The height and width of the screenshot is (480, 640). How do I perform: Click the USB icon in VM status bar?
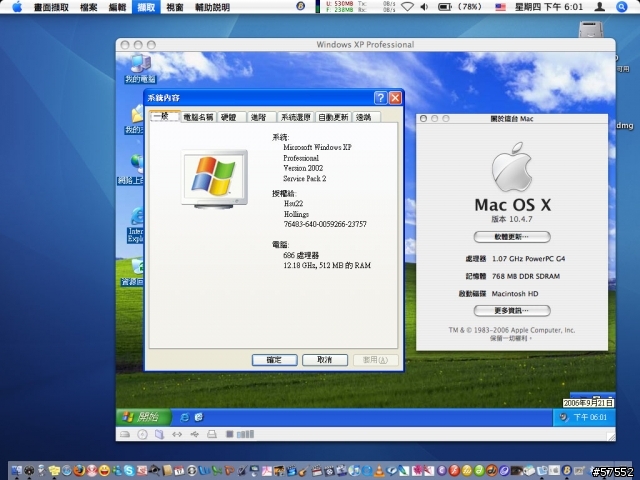click(194, 434)
